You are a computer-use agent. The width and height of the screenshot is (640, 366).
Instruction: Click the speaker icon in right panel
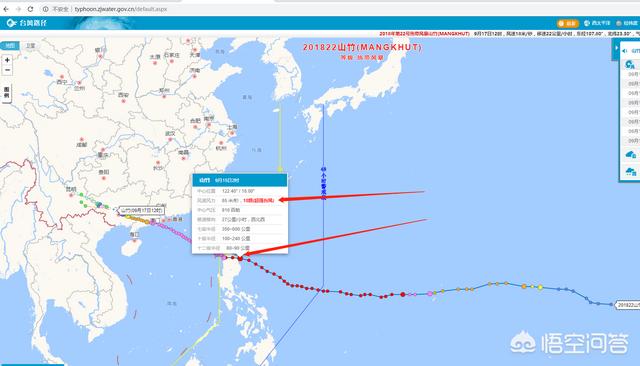point(624,51)
